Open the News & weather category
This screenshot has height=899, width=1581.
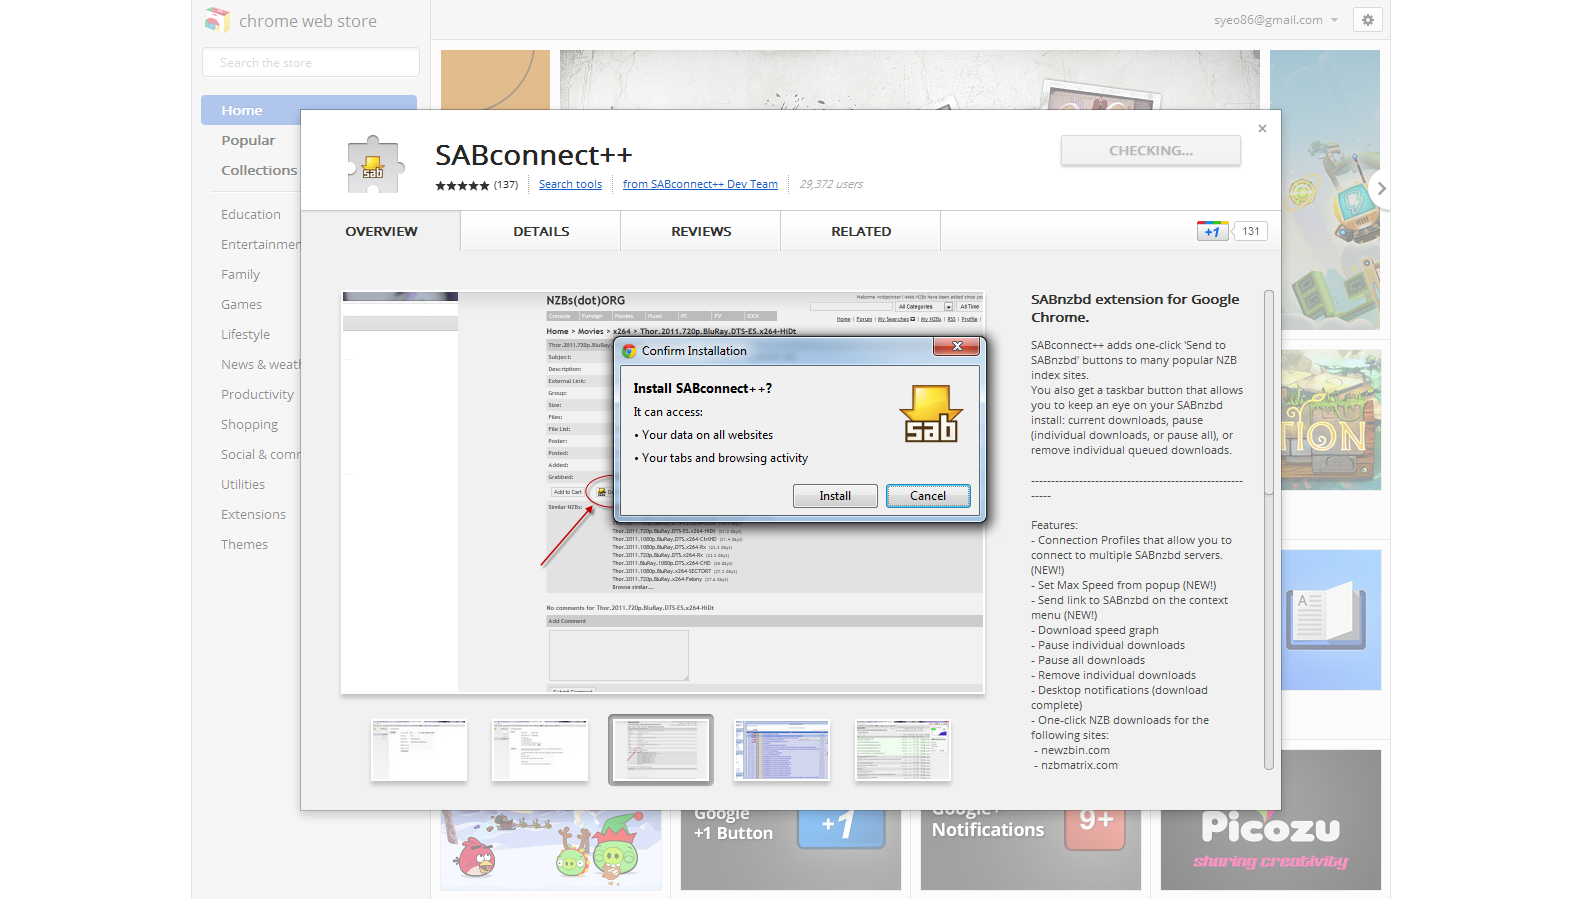click(260, 364)
